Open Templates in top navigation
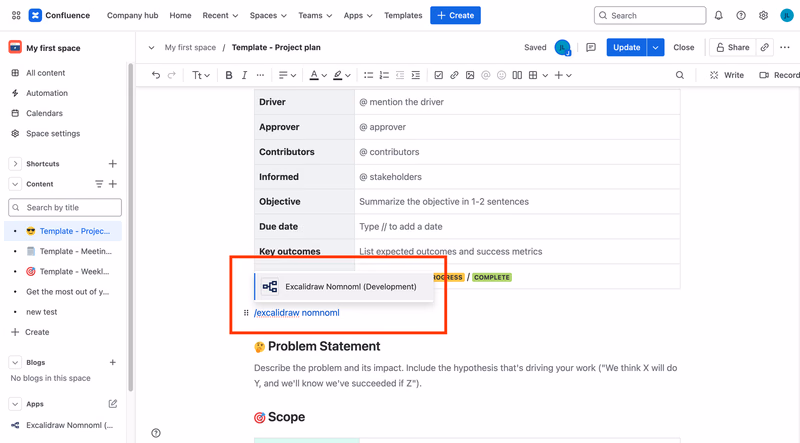800x443 pixels. [403, 15]
